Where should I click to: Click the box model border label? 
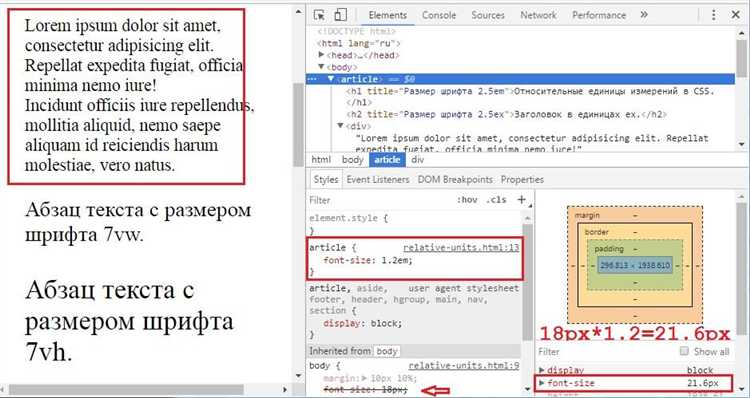tap(597, 232)
